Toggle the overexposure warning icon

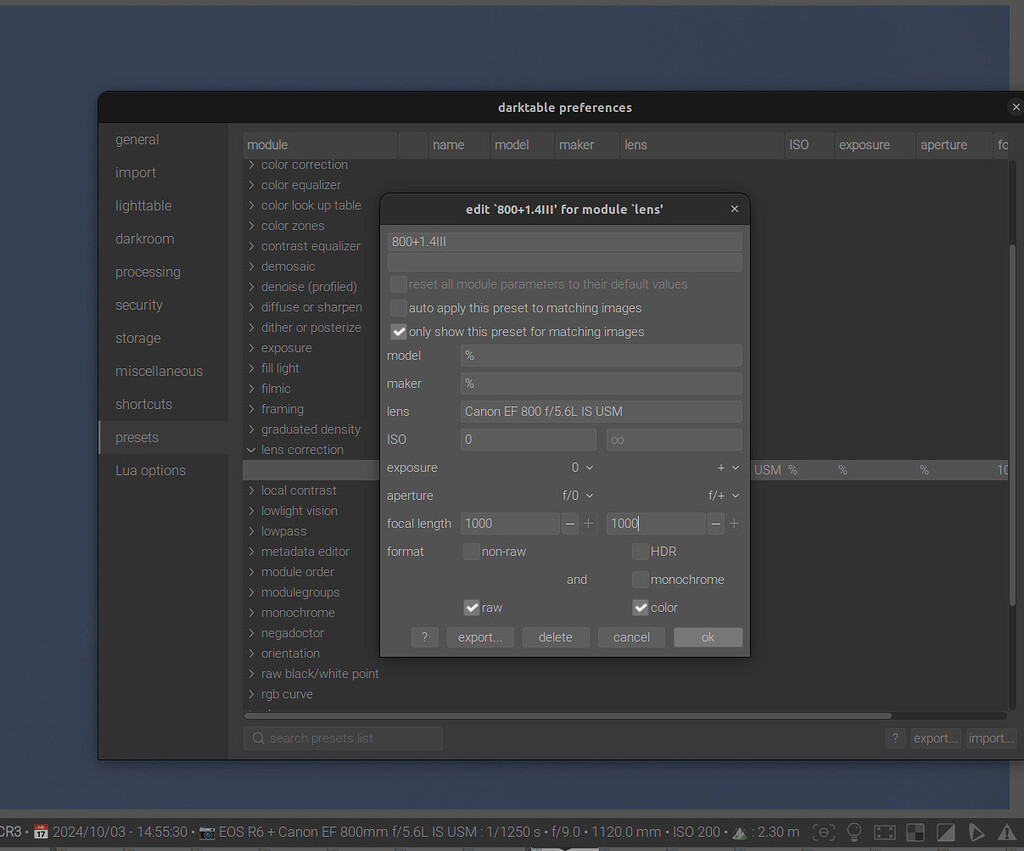pyautogui.click(x=884, y=832)
